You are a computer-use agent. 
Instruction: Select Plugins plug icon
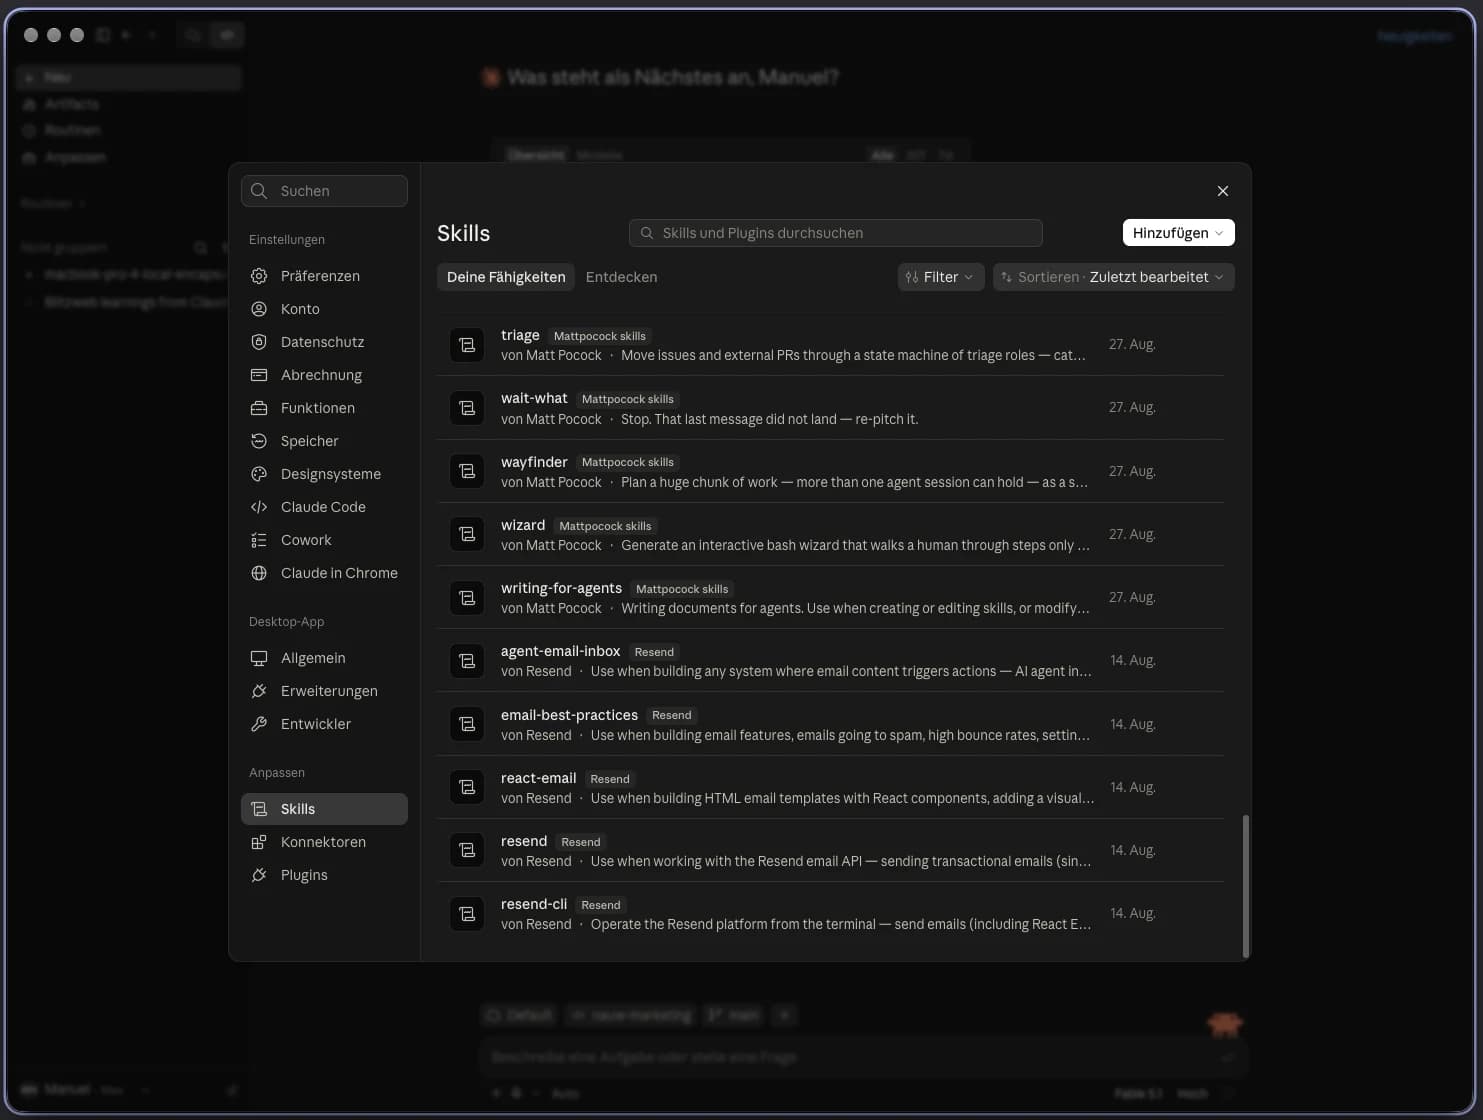point(259,875)
